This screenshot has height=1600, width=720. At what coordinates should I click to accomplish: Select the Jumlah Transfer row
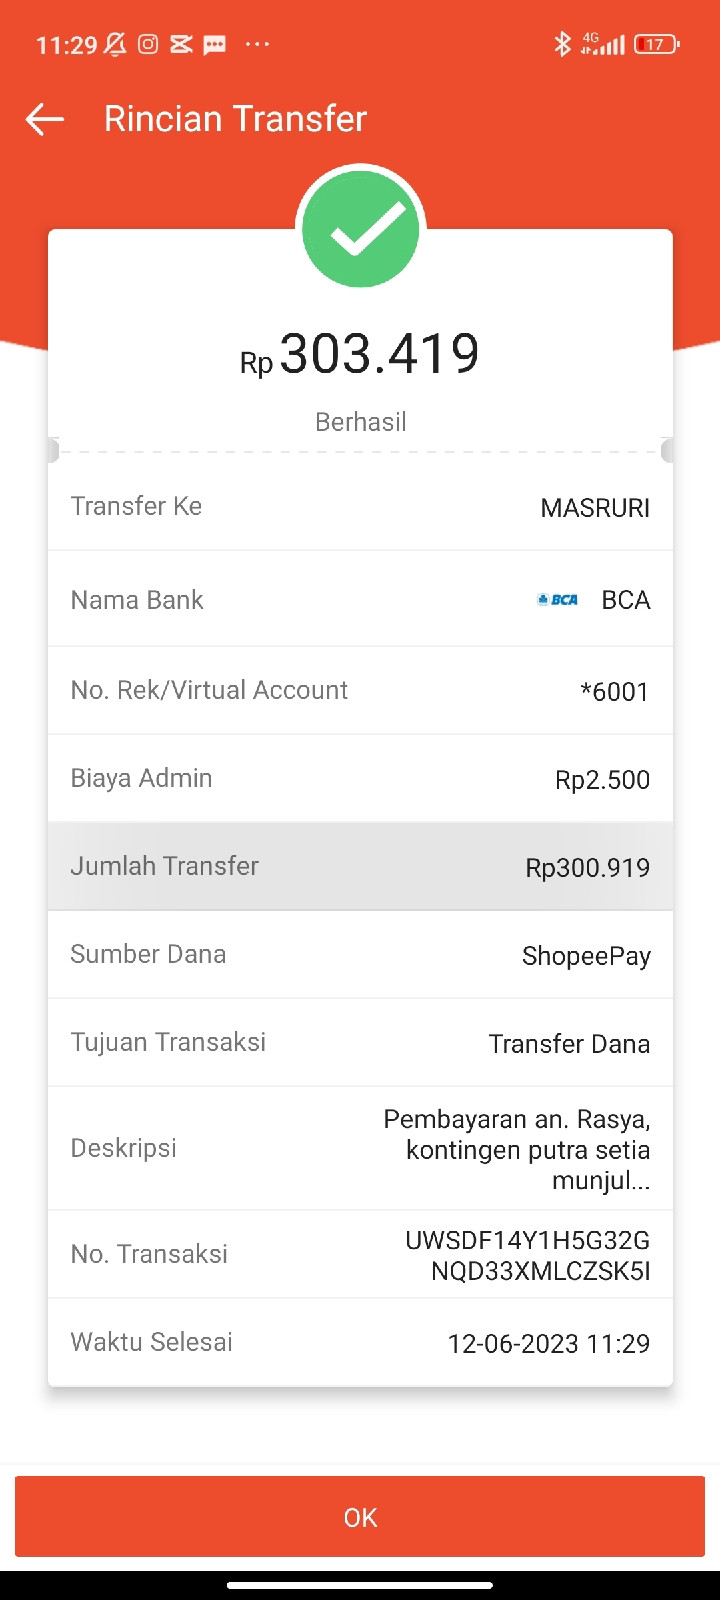(360, 866)
